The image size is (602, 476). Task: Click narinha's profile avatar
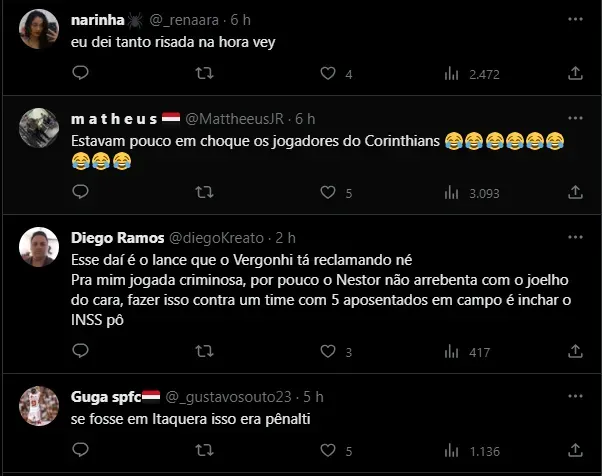38,27
